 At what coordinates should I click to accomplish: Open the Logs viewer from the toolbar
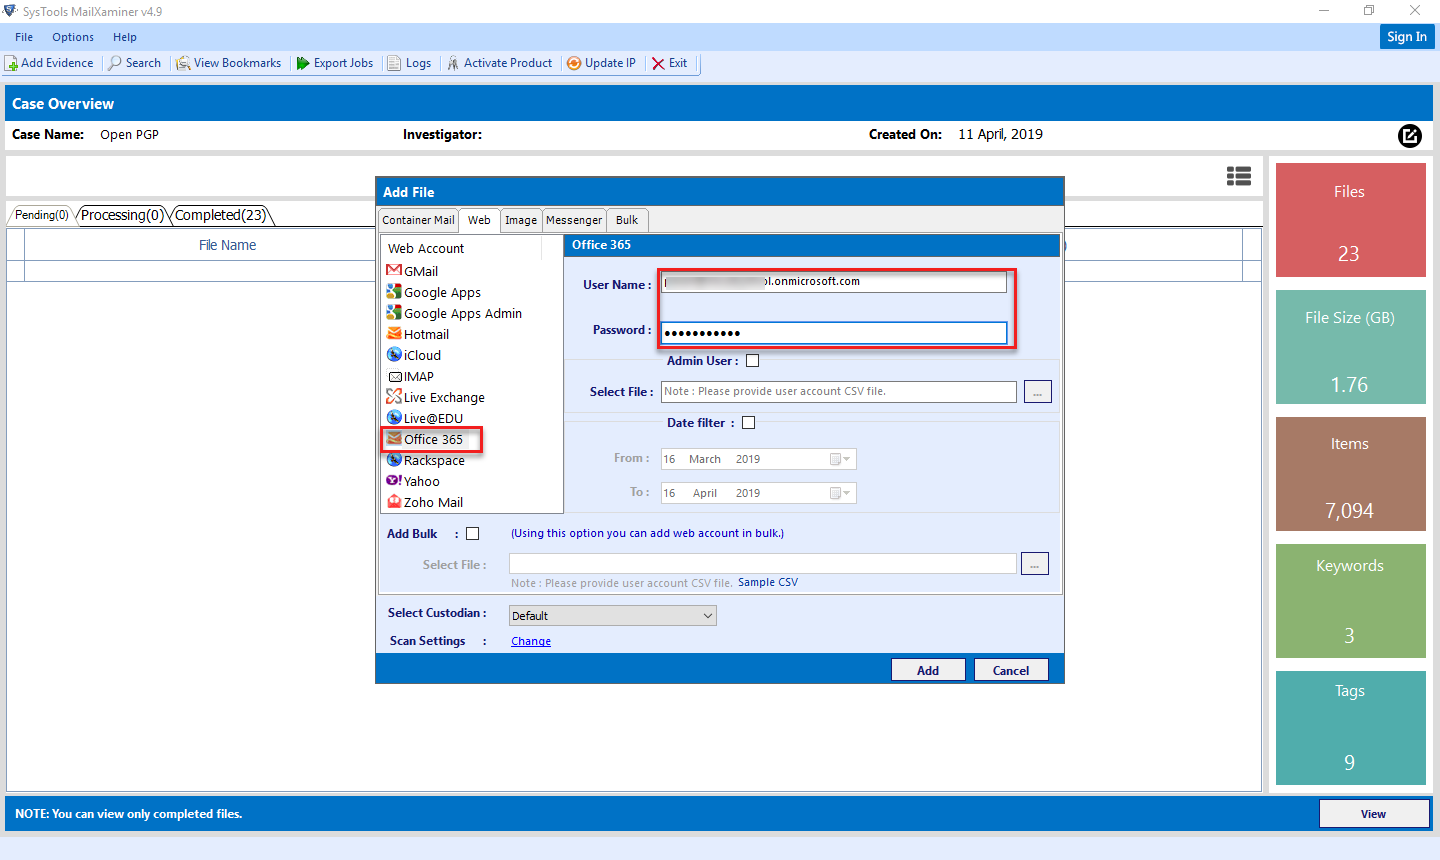tap(410, 62)
